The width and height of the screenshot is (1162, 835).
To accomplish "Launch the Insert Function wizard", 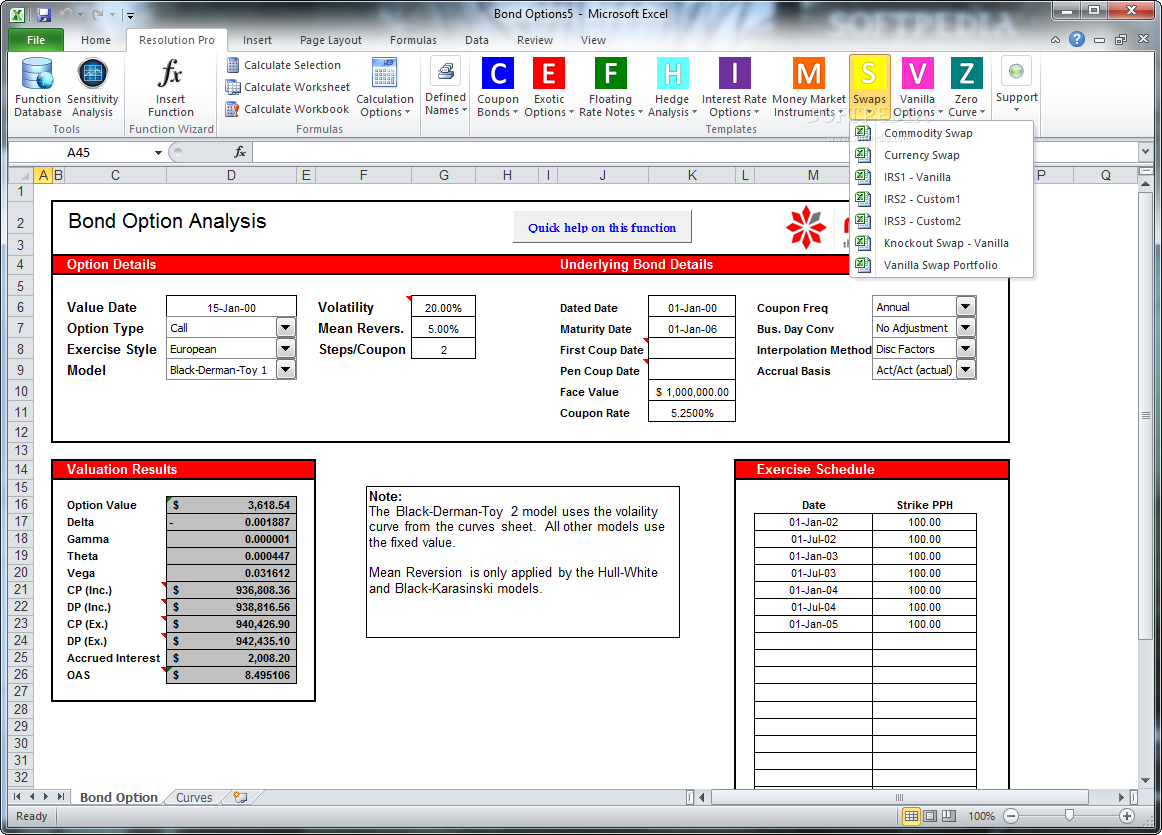I will point(170,87).
